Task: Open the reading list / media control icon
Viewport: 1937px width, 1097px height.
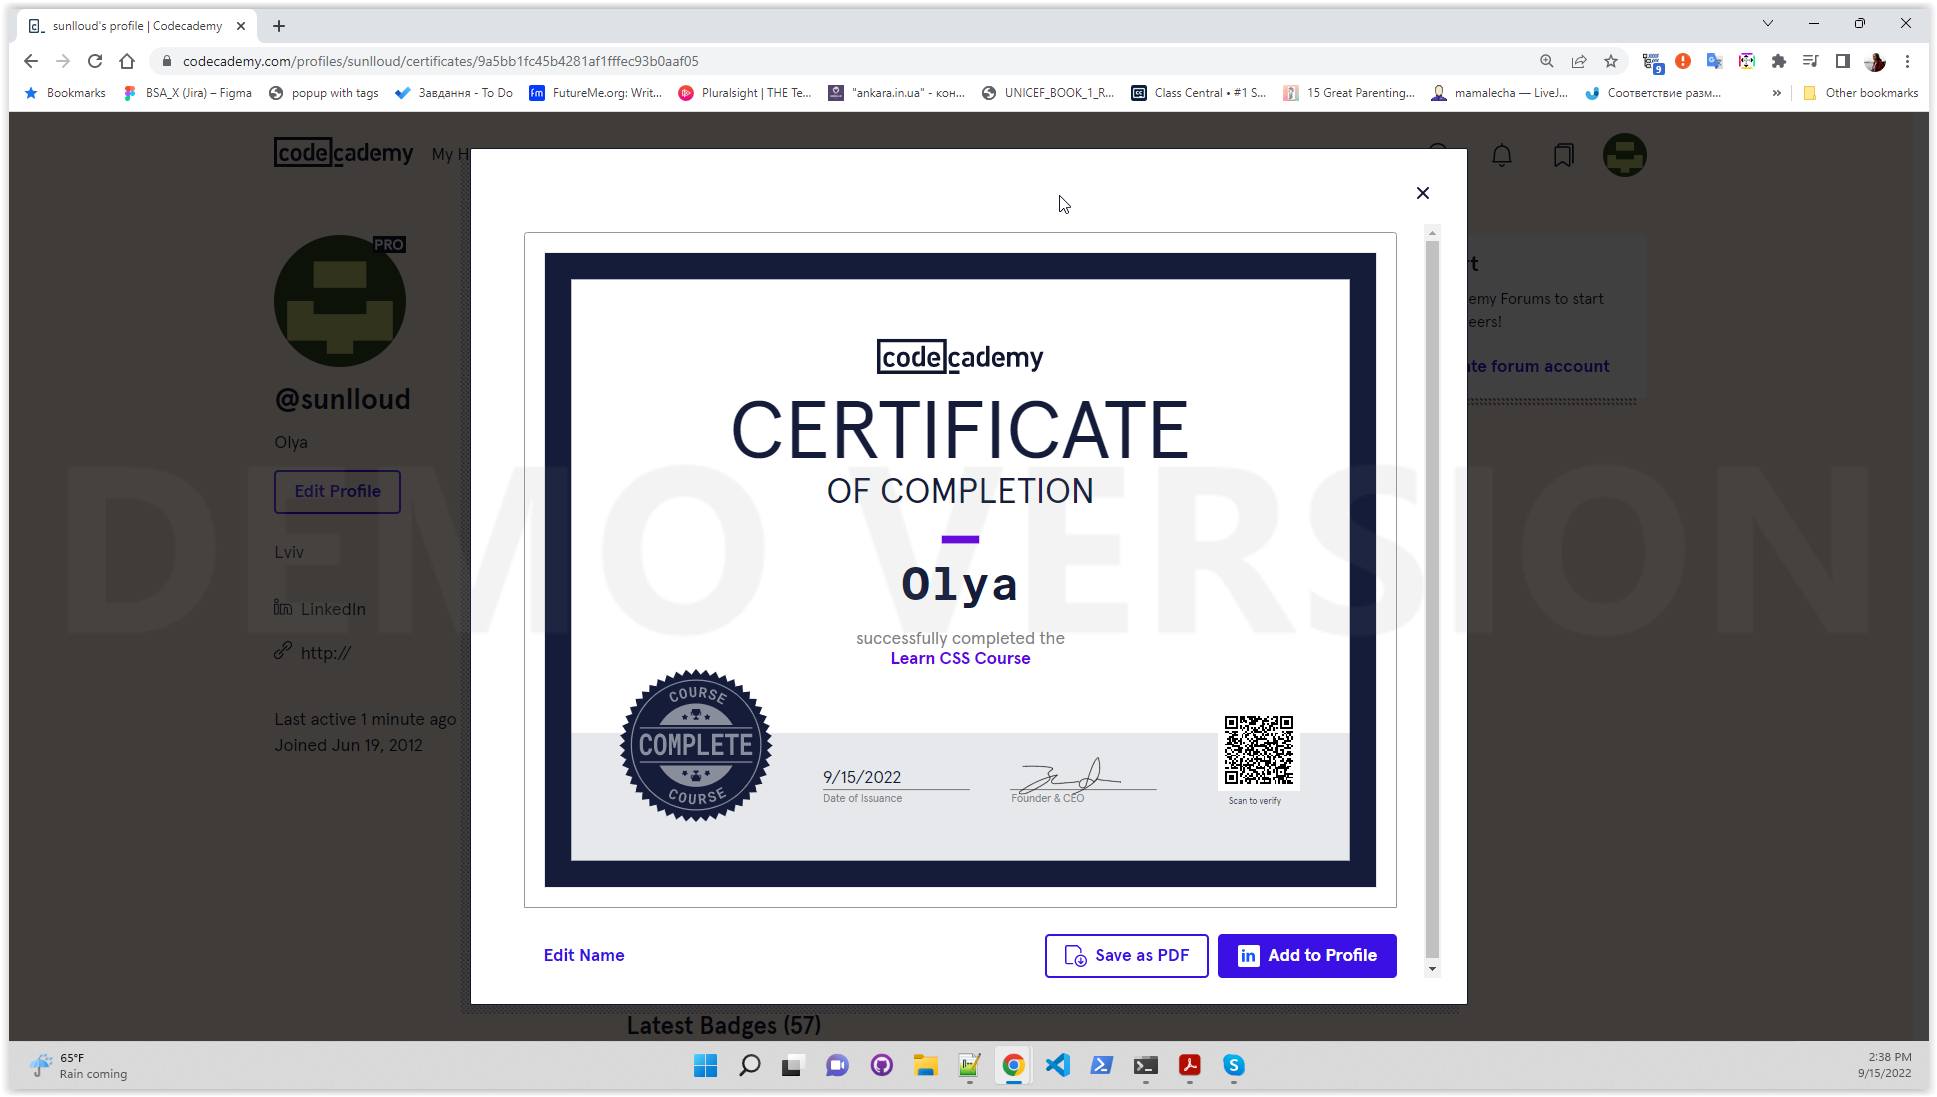Action: click(1810, 61)
